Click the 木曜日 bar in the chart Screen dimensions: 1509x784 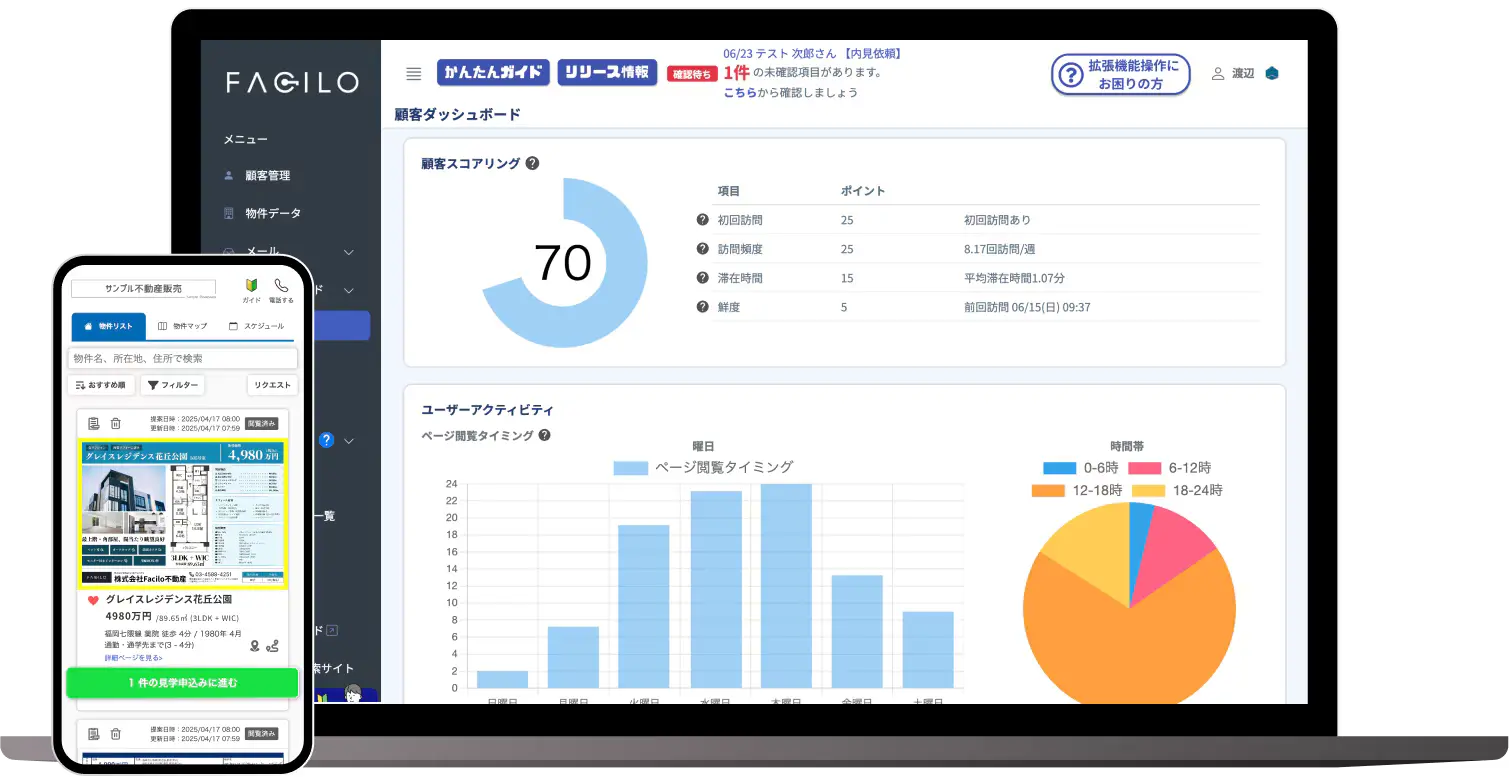tap(785, 585)
